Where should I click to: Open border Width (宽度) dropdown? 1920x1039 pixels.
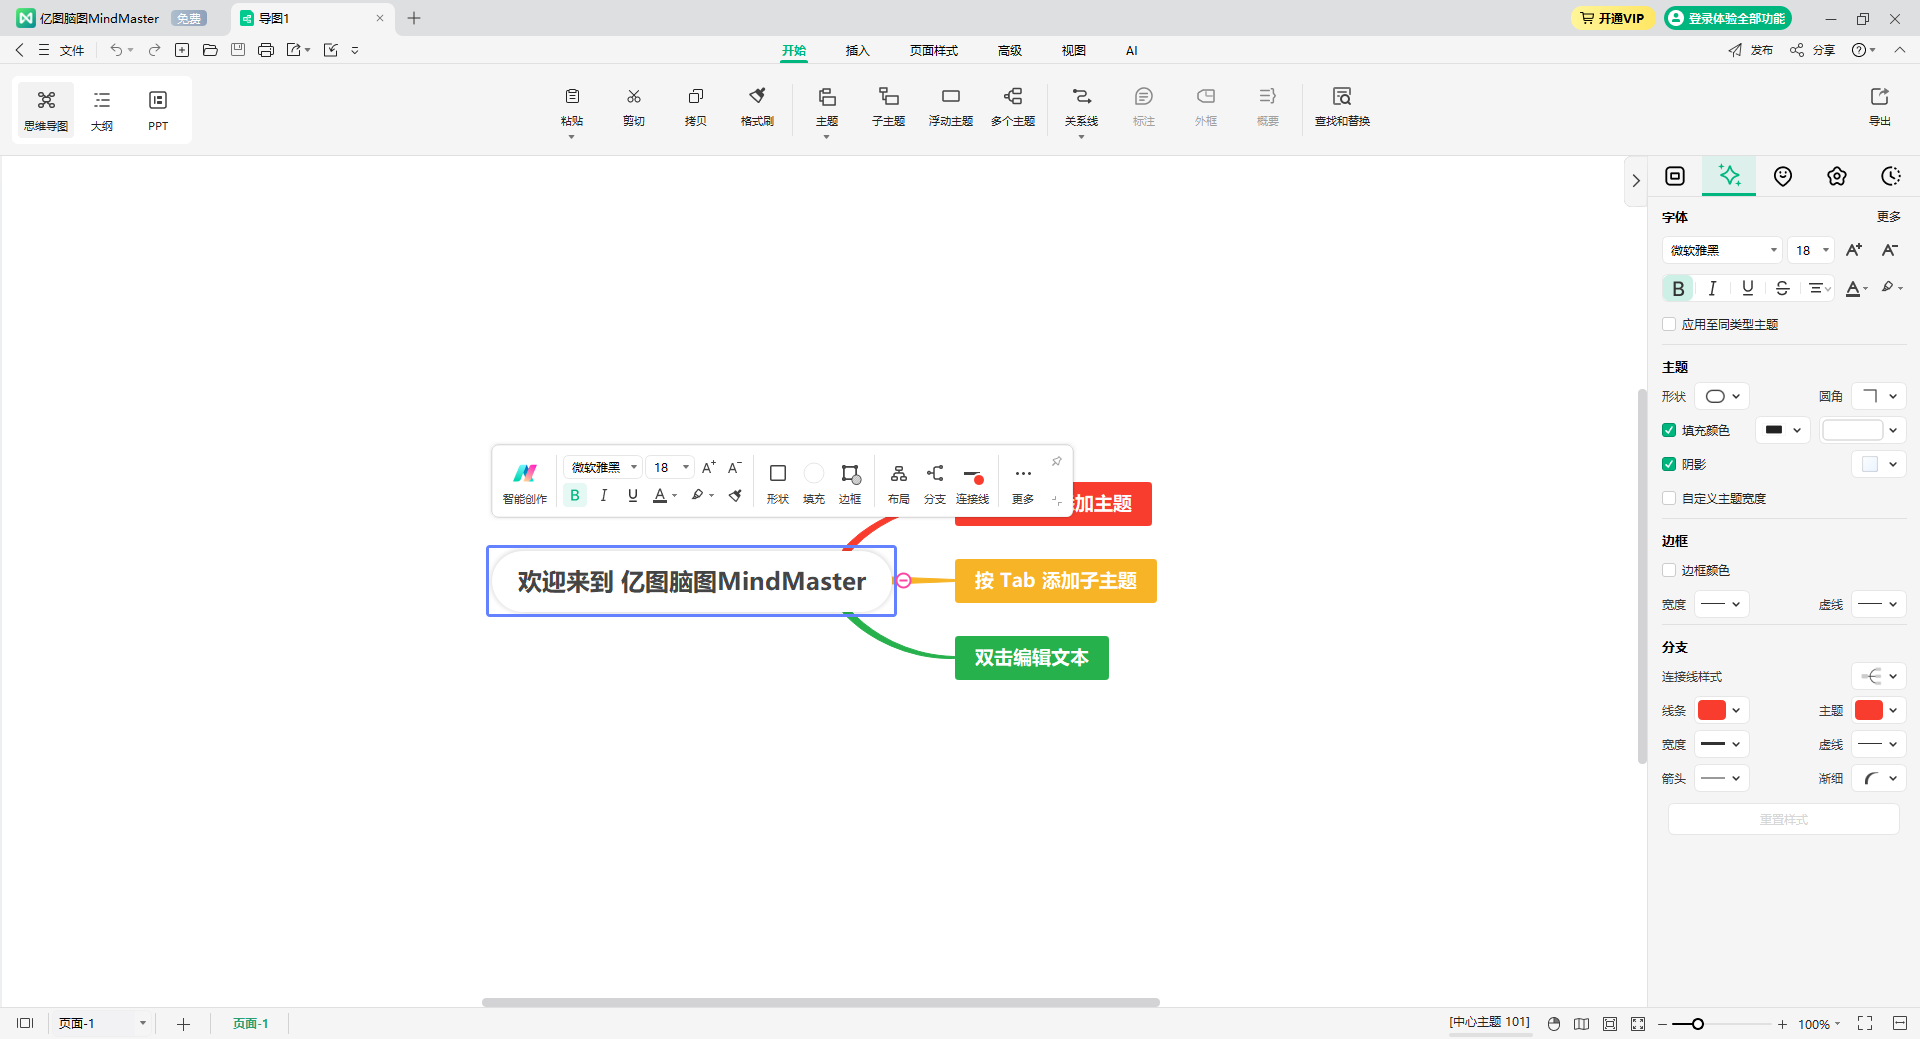[1722, 604]
